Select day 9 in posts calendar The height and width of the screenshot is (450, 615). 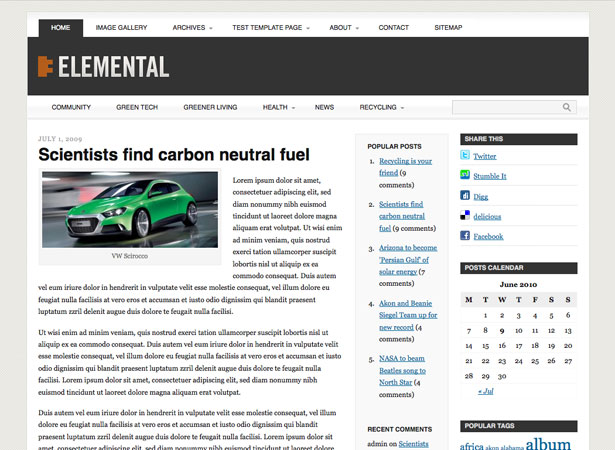tap(502, 331)
